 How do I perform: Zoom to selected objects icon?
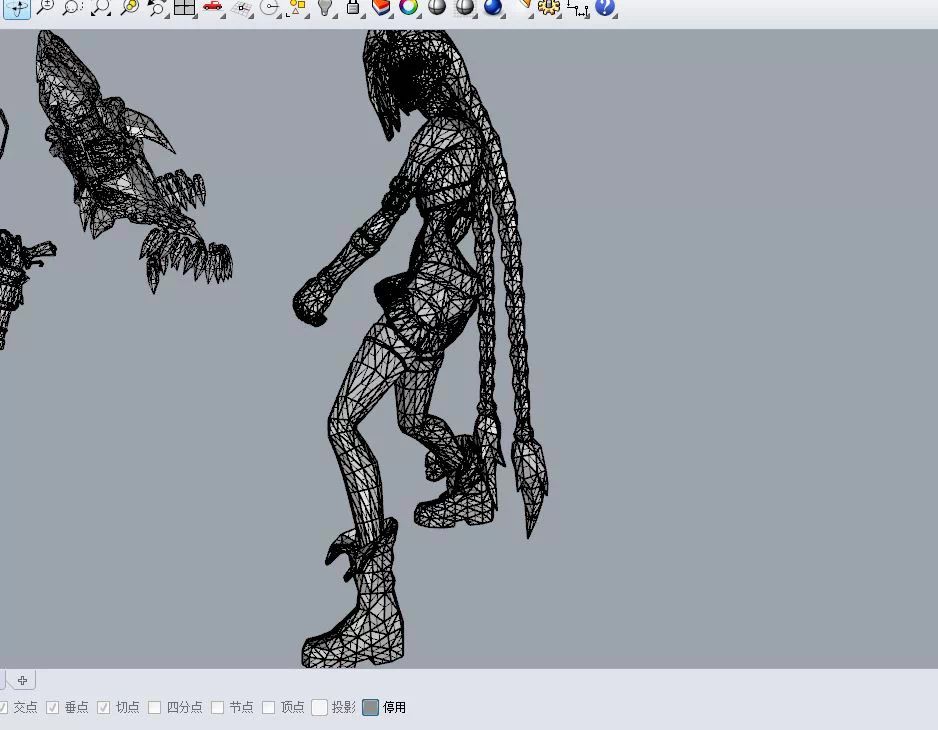(129, 7)
